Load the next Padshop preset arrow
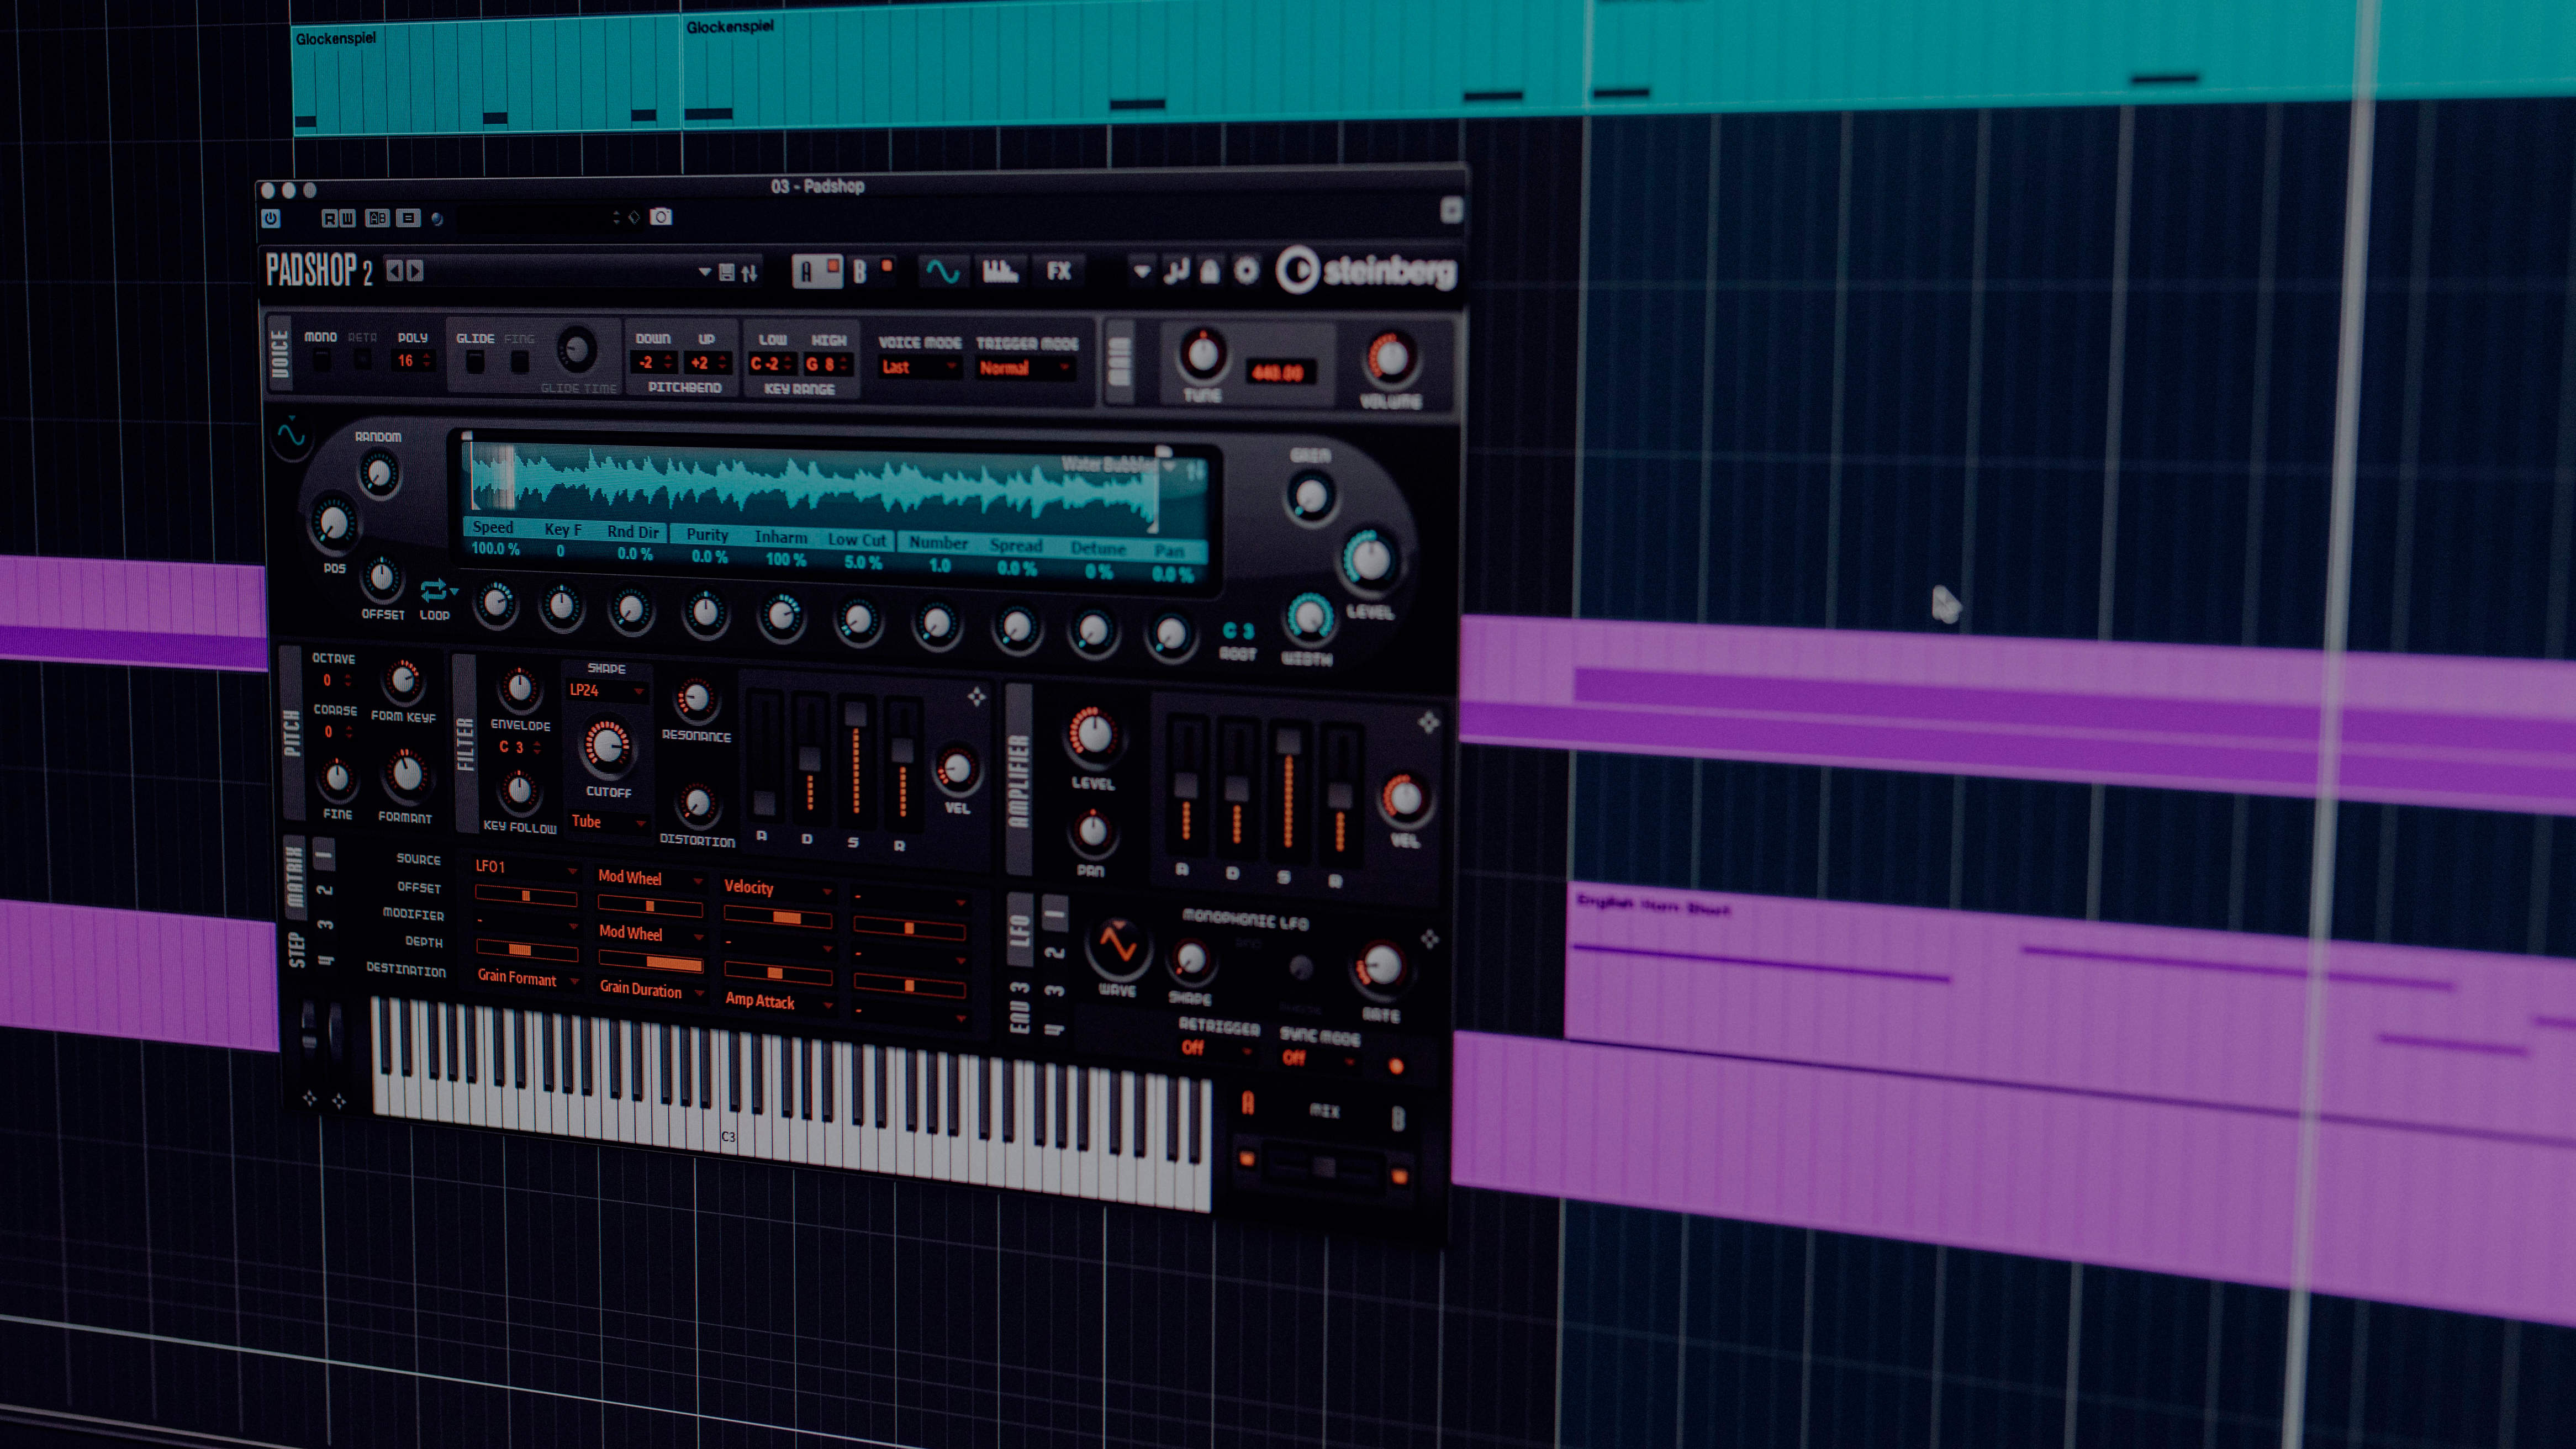The image size is (2576, 1449). coord(415,271)
